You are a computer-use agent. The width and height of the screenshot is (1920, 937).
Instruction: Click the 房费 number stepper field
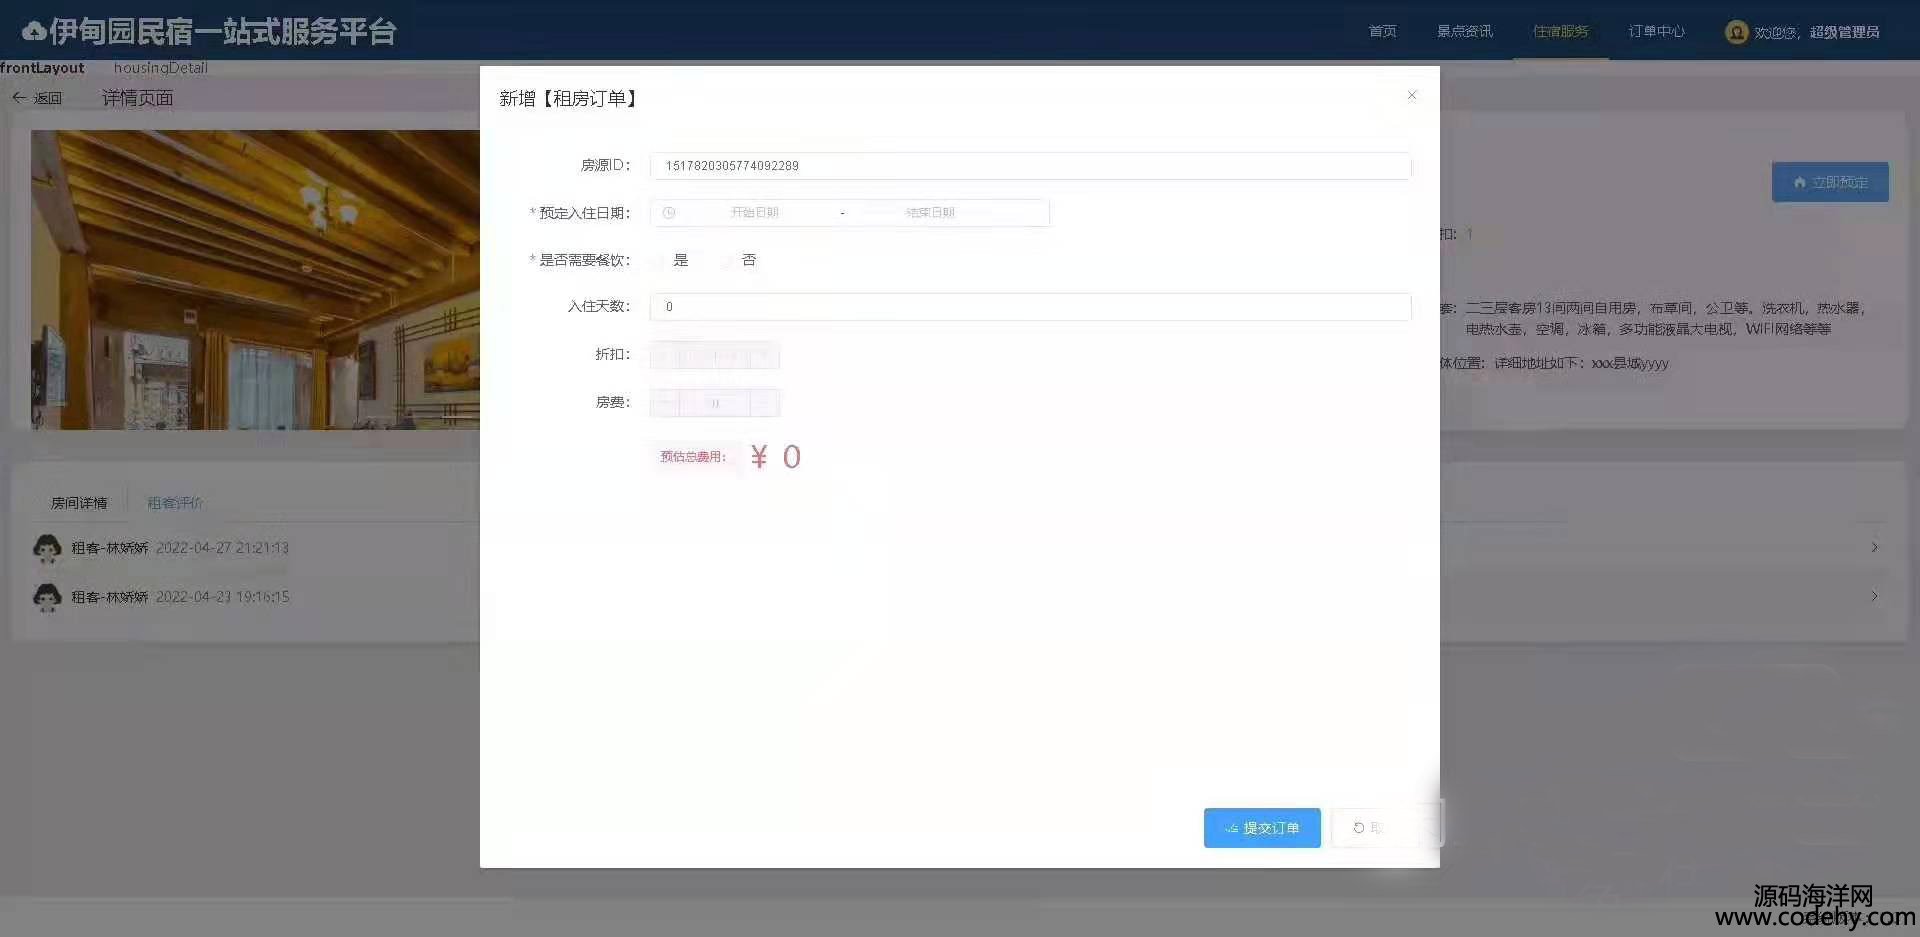[714, 403]
